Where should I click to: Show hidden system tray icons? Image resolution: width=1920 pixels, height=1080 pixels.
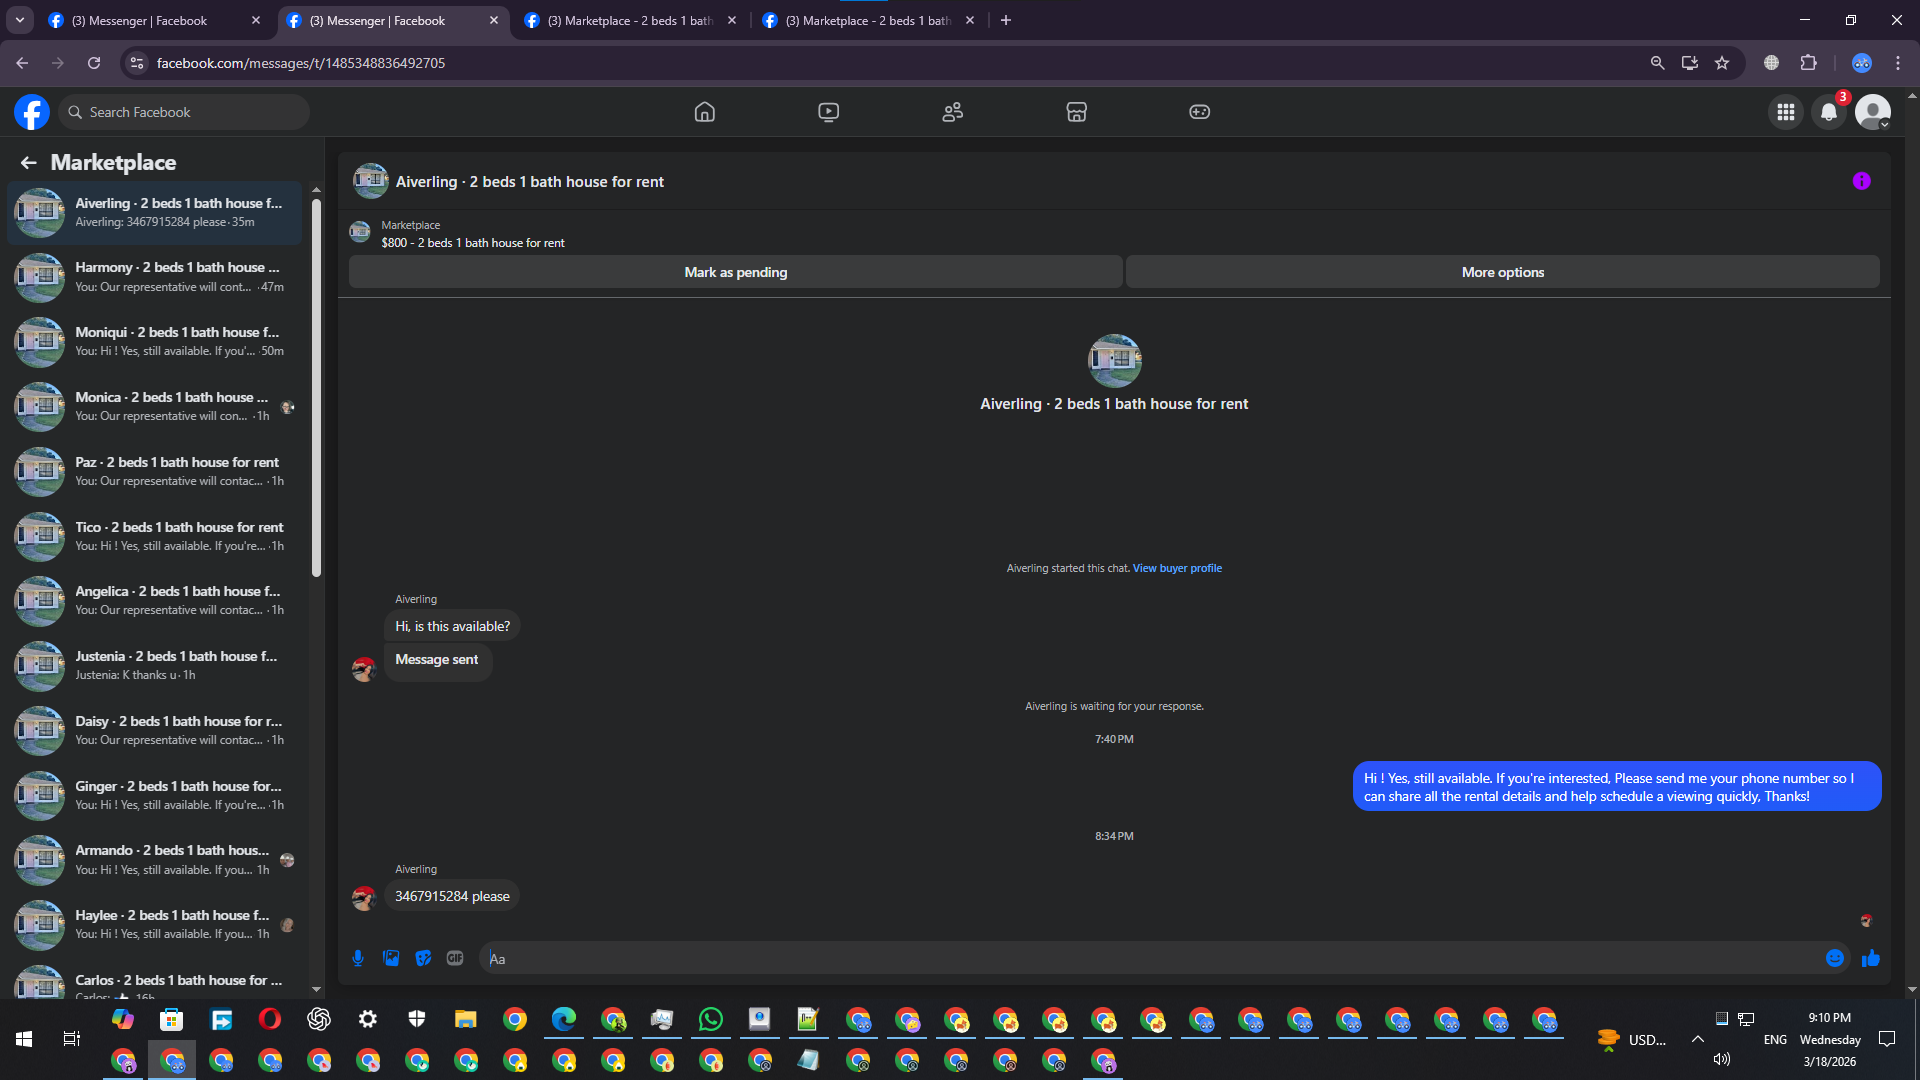[x=1697, y=1039]
